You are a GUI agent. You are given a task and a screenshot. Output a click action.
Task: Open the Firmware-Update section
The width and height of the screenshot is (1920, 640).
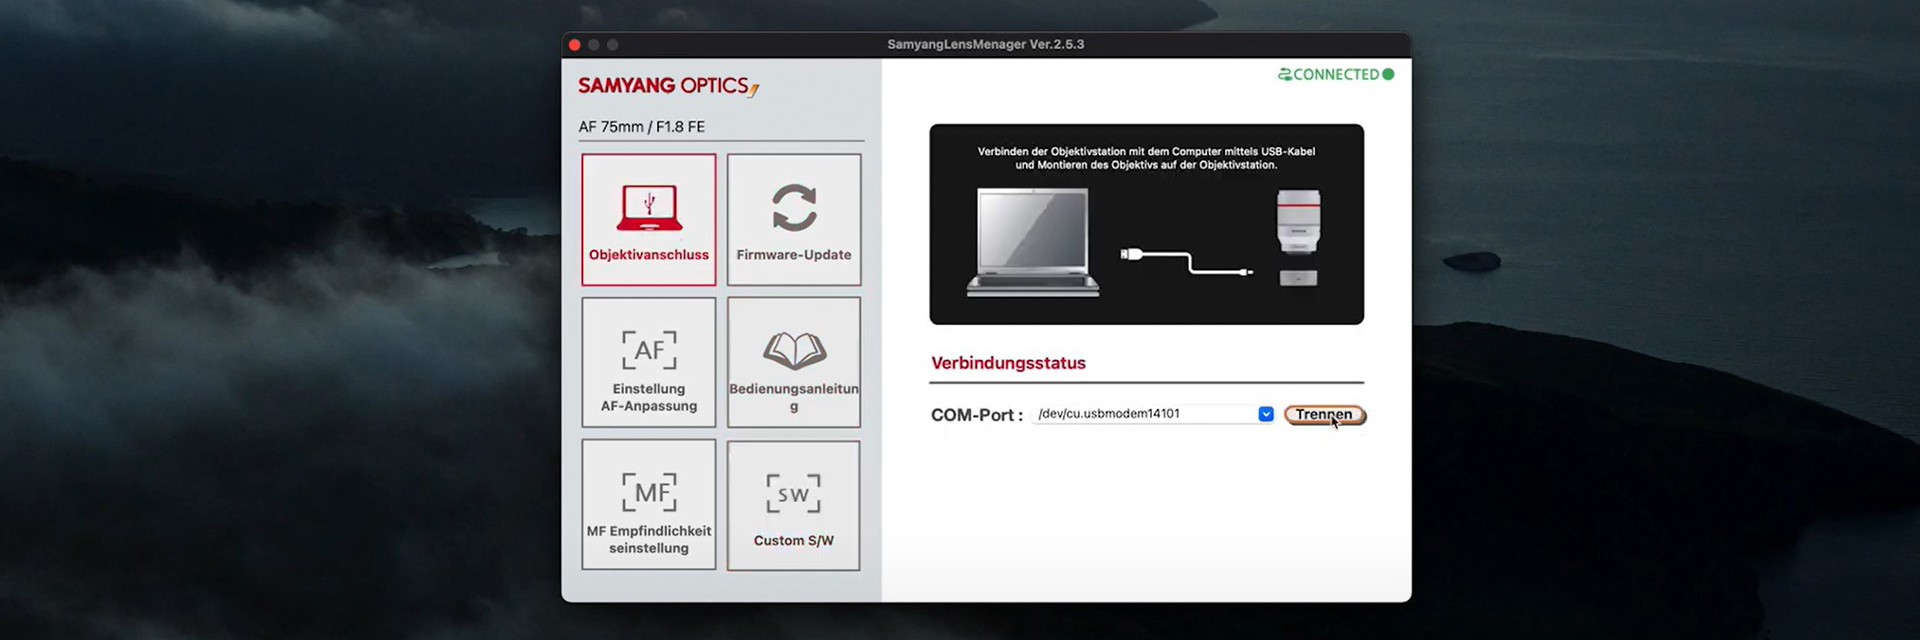click(793, 220)
